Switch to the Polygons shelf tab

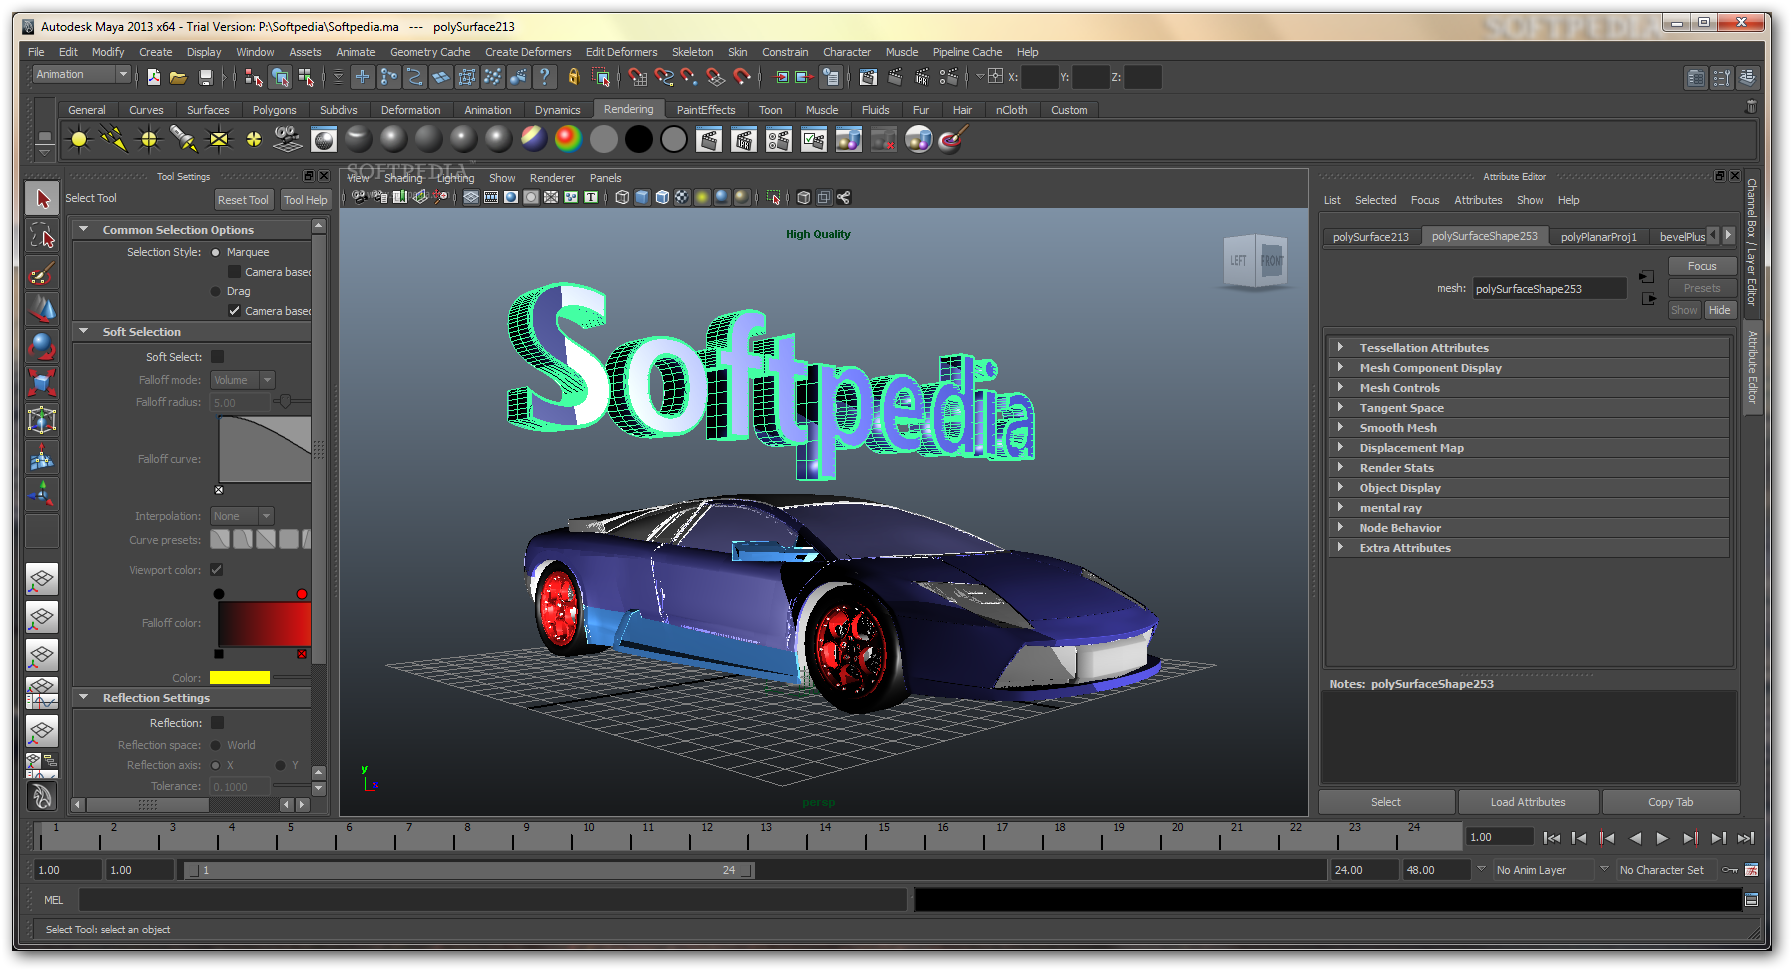274,110
